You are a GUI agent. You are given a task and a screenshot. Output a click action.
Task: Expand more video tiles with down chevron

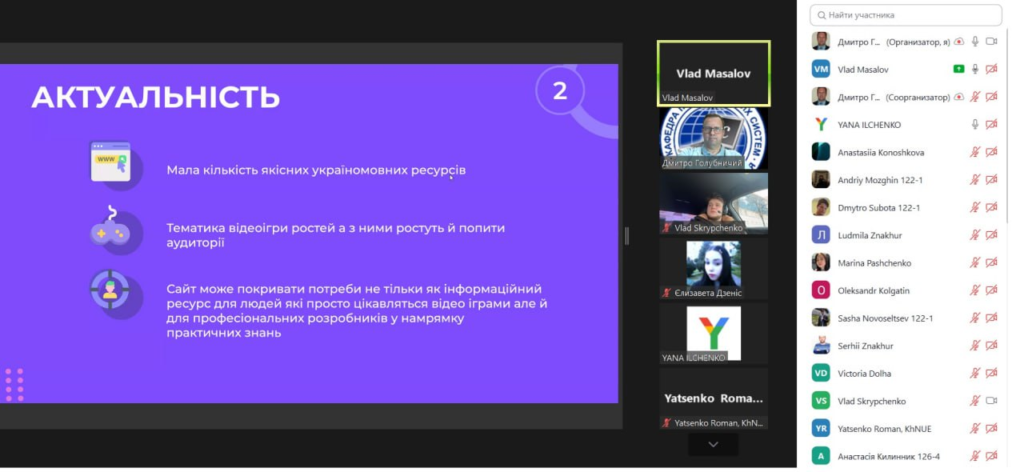713,443
